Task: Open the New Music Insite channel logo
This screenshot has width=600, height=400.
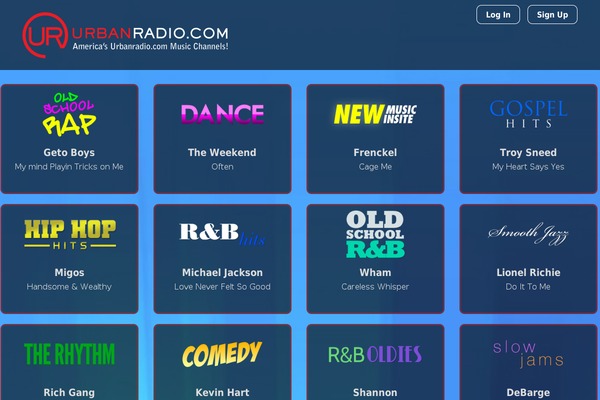Action: tap(375, 114)
